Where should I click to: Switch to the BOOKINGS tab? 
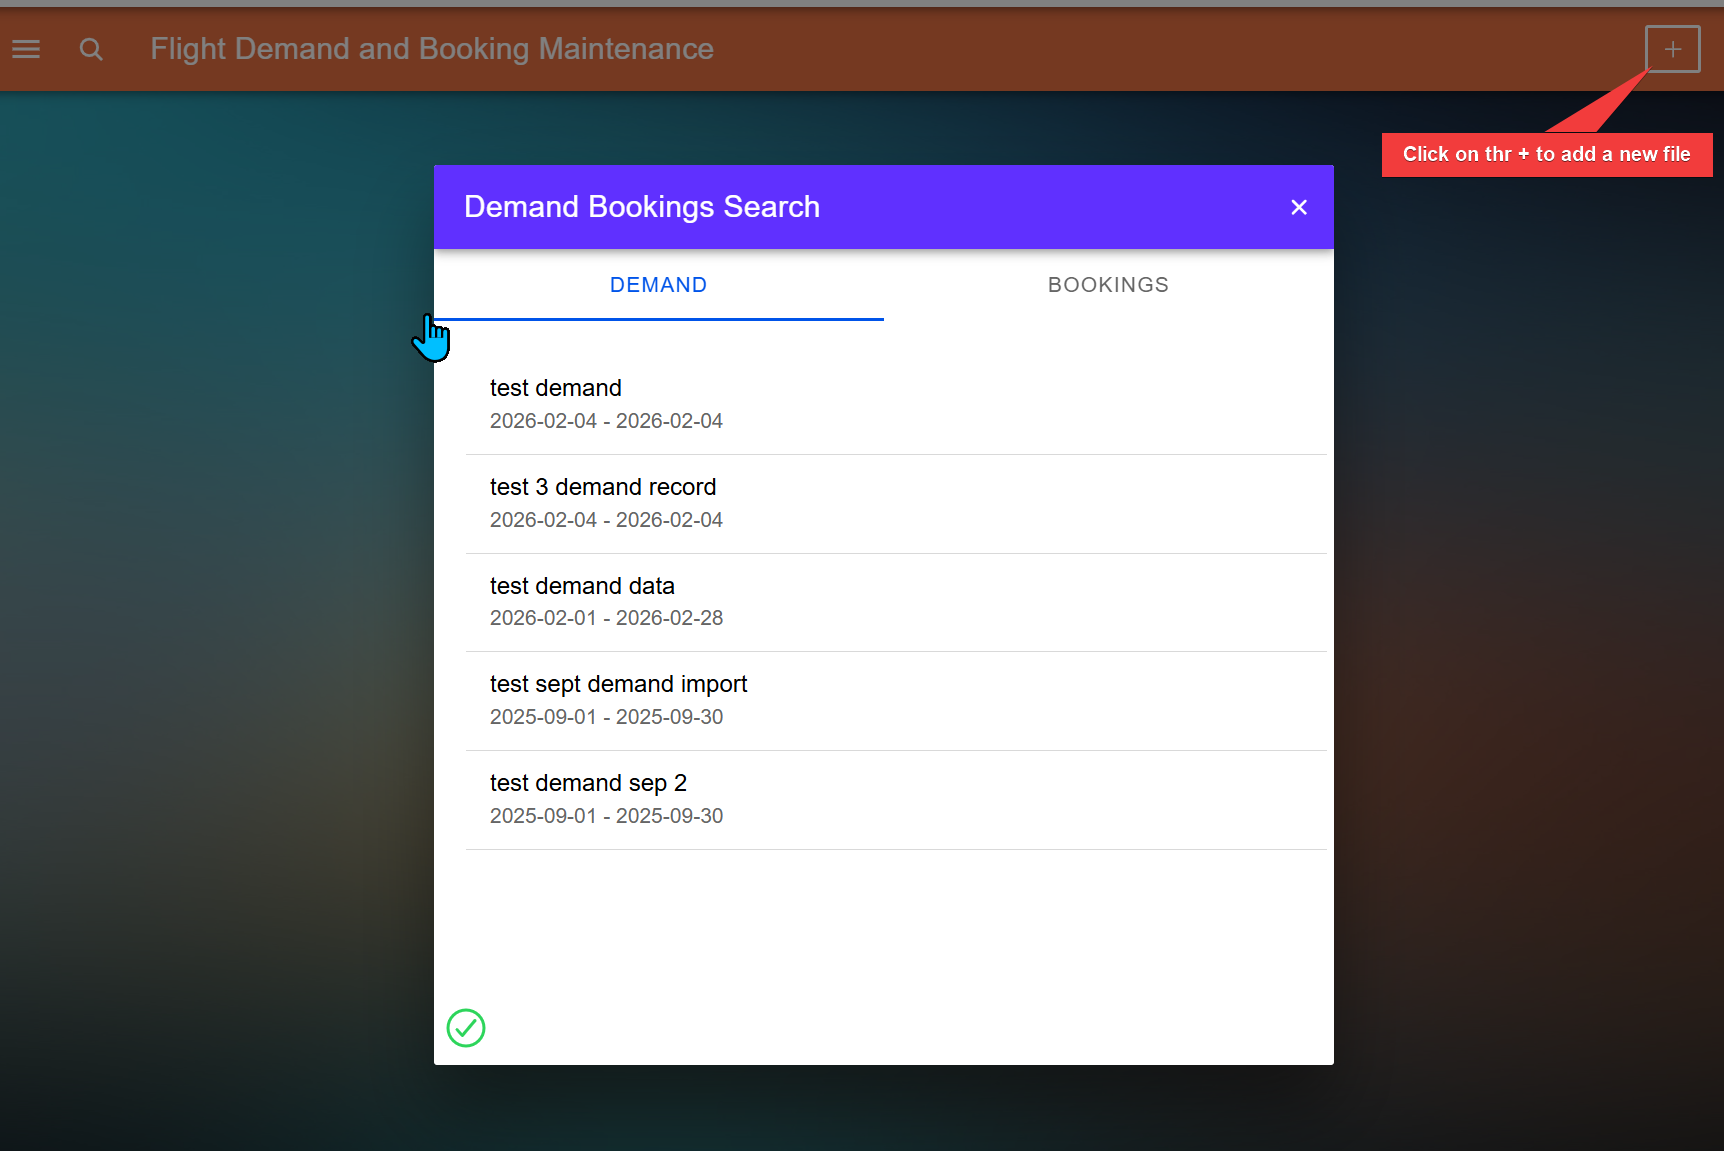tap(1109, 285)
